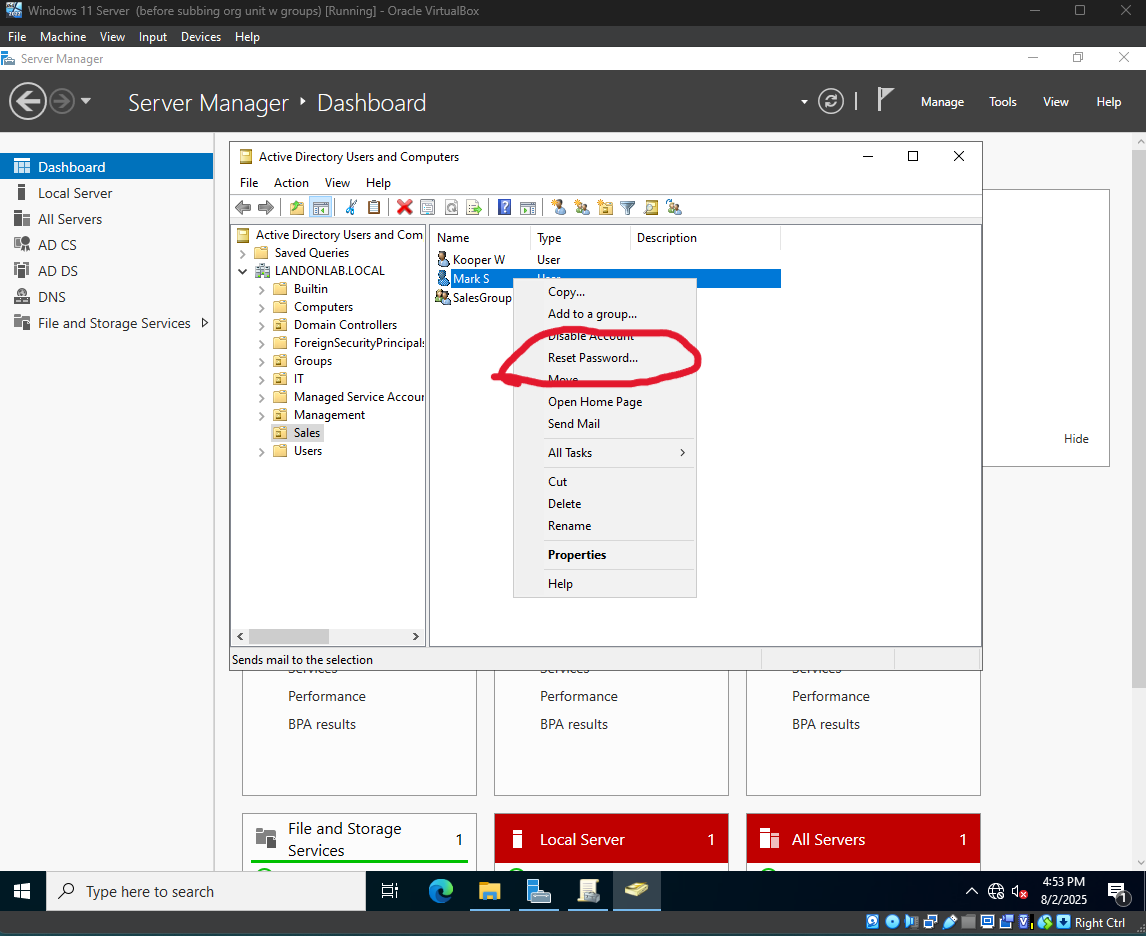Click the clipboard Copy toolbar icon
The width and height of the screenshot is (1146, 936).
(373, 208)
